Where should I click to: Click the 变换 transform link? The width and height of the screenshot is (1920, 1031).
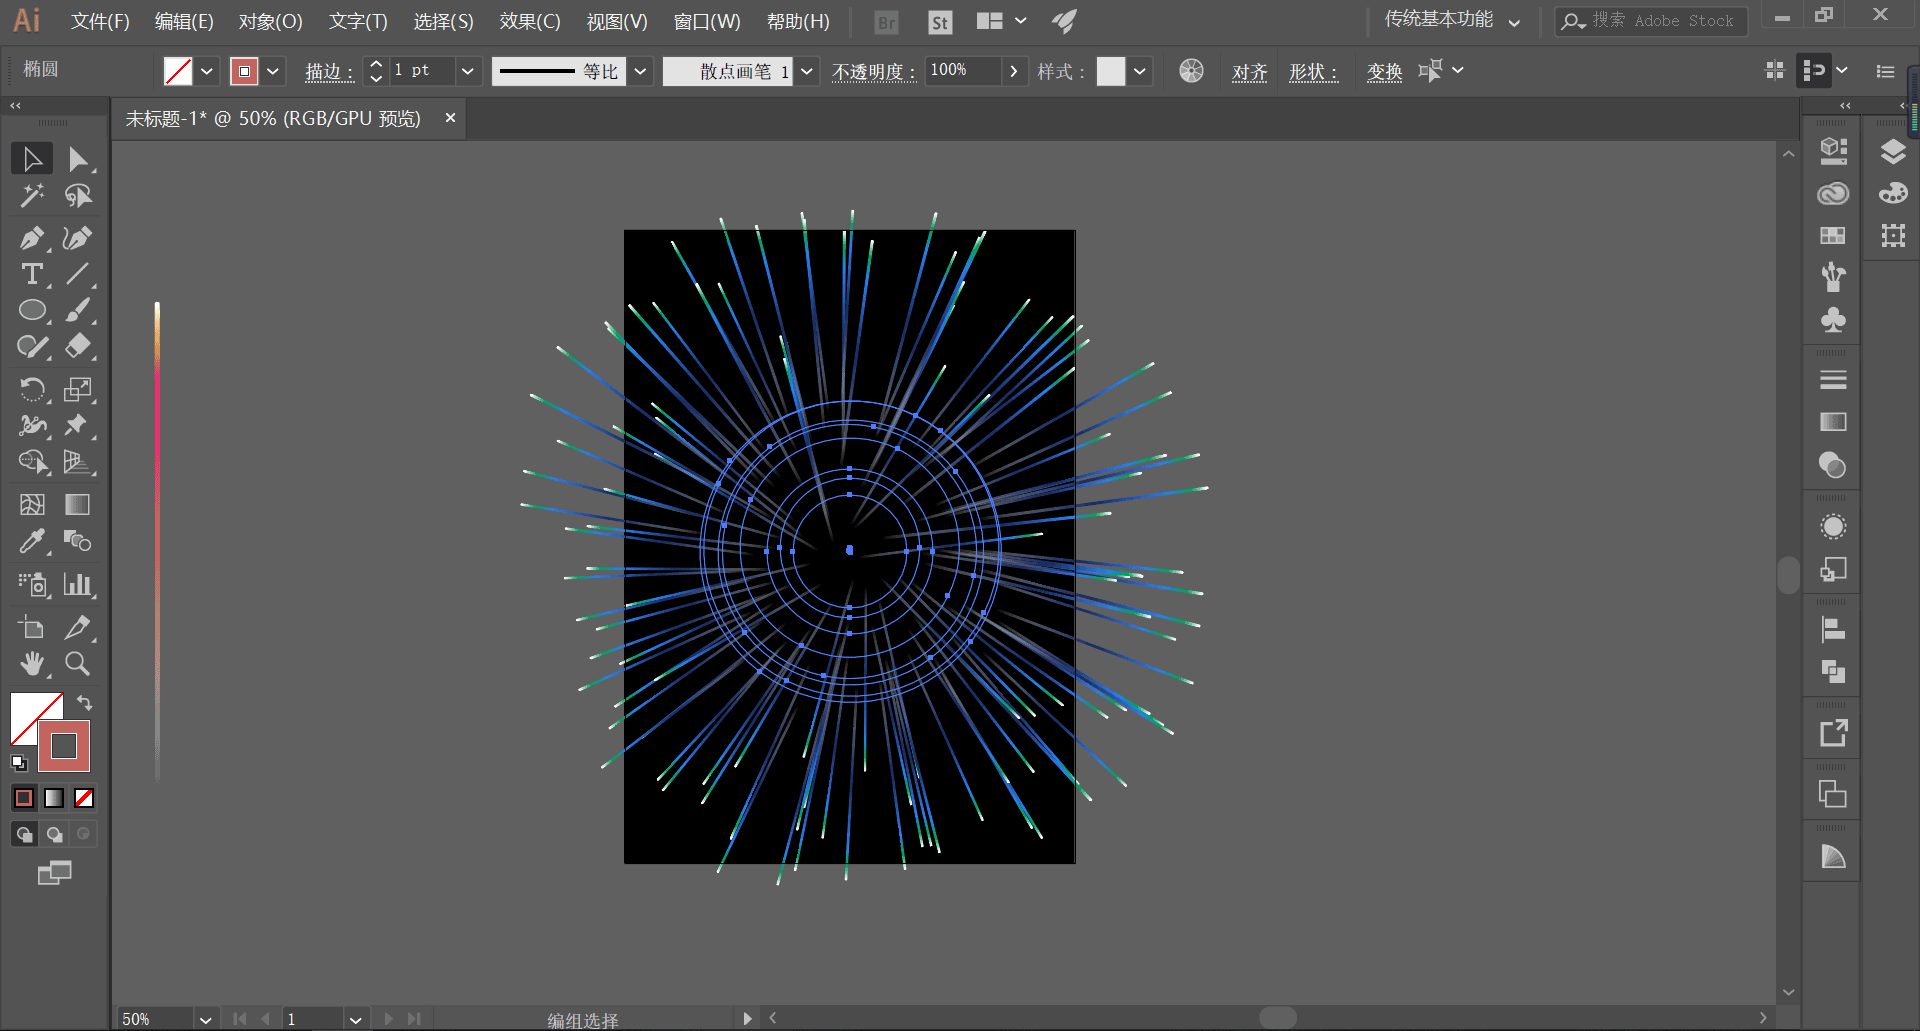pos(1385,72)
